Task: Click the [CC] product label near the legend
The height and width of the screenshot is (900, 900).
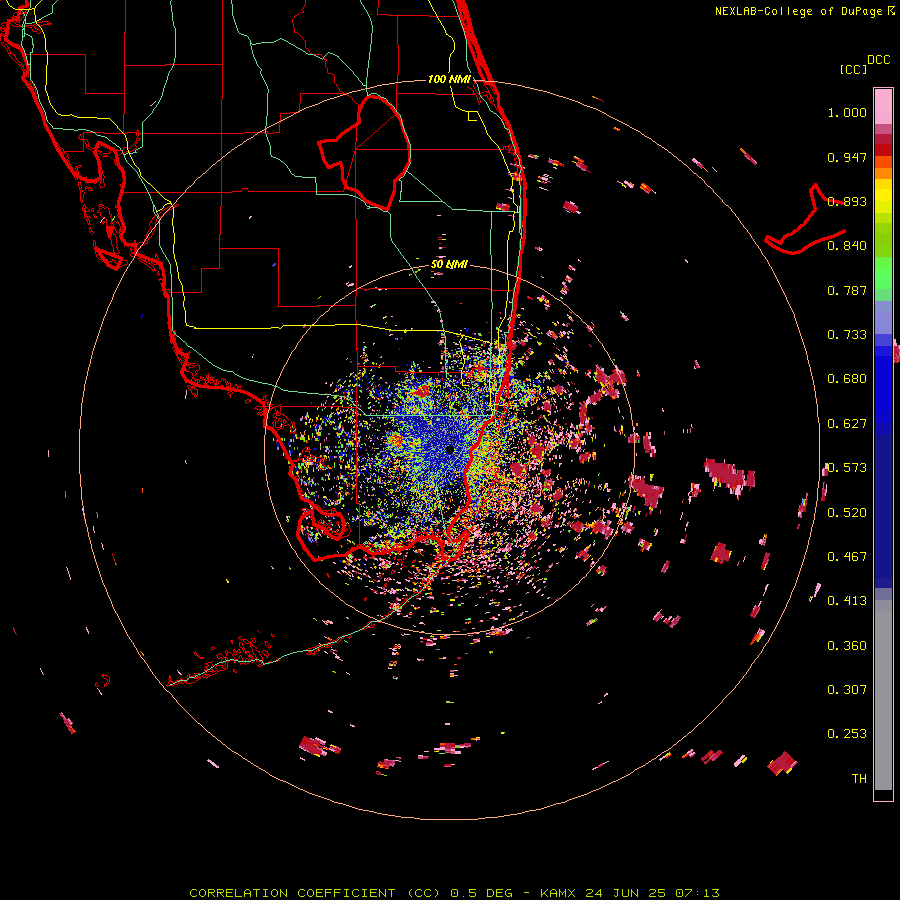Action: (853, 69)
